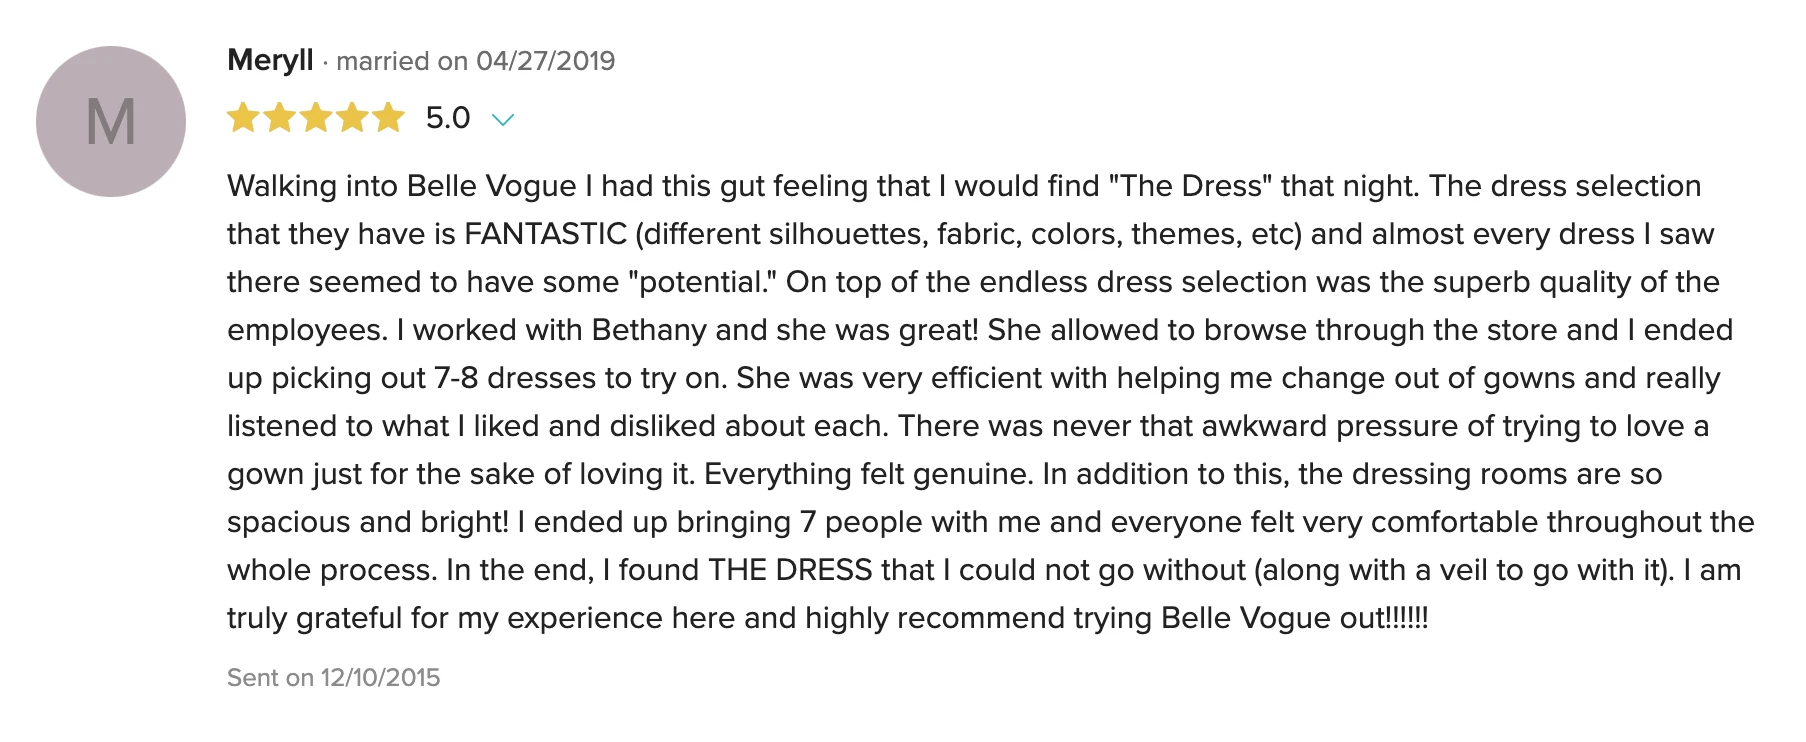Click "spacious and bright!" in the review

(368, 522)
